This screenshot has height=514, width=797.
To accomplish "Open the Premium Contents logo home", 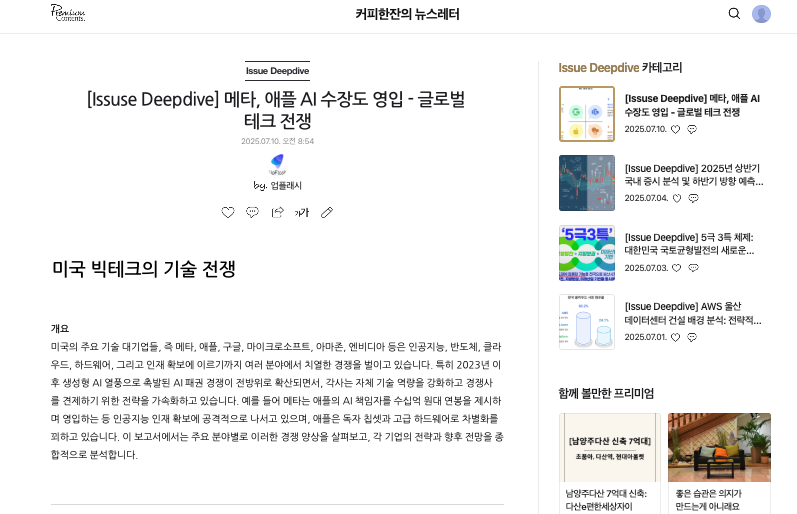I will tap(68, 13).
